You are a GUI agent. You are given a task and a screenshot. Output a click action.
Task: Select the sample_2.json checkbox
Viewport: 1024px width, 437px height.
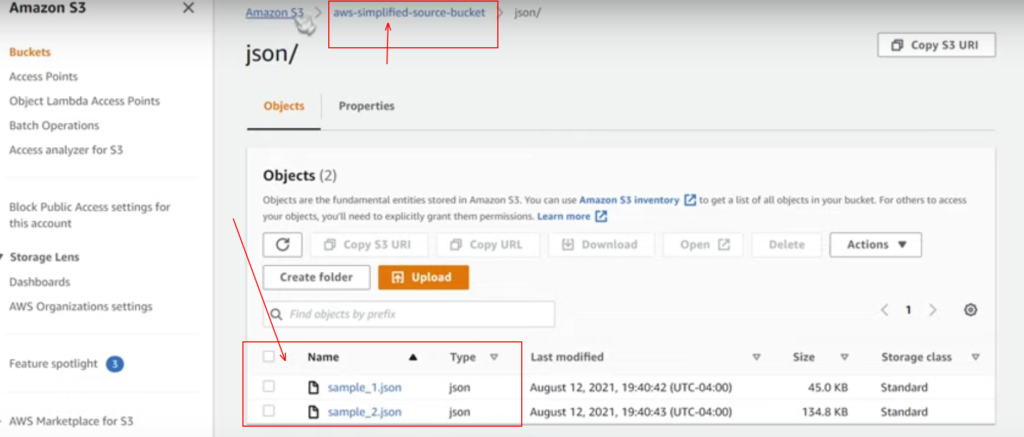click(268, 411)
